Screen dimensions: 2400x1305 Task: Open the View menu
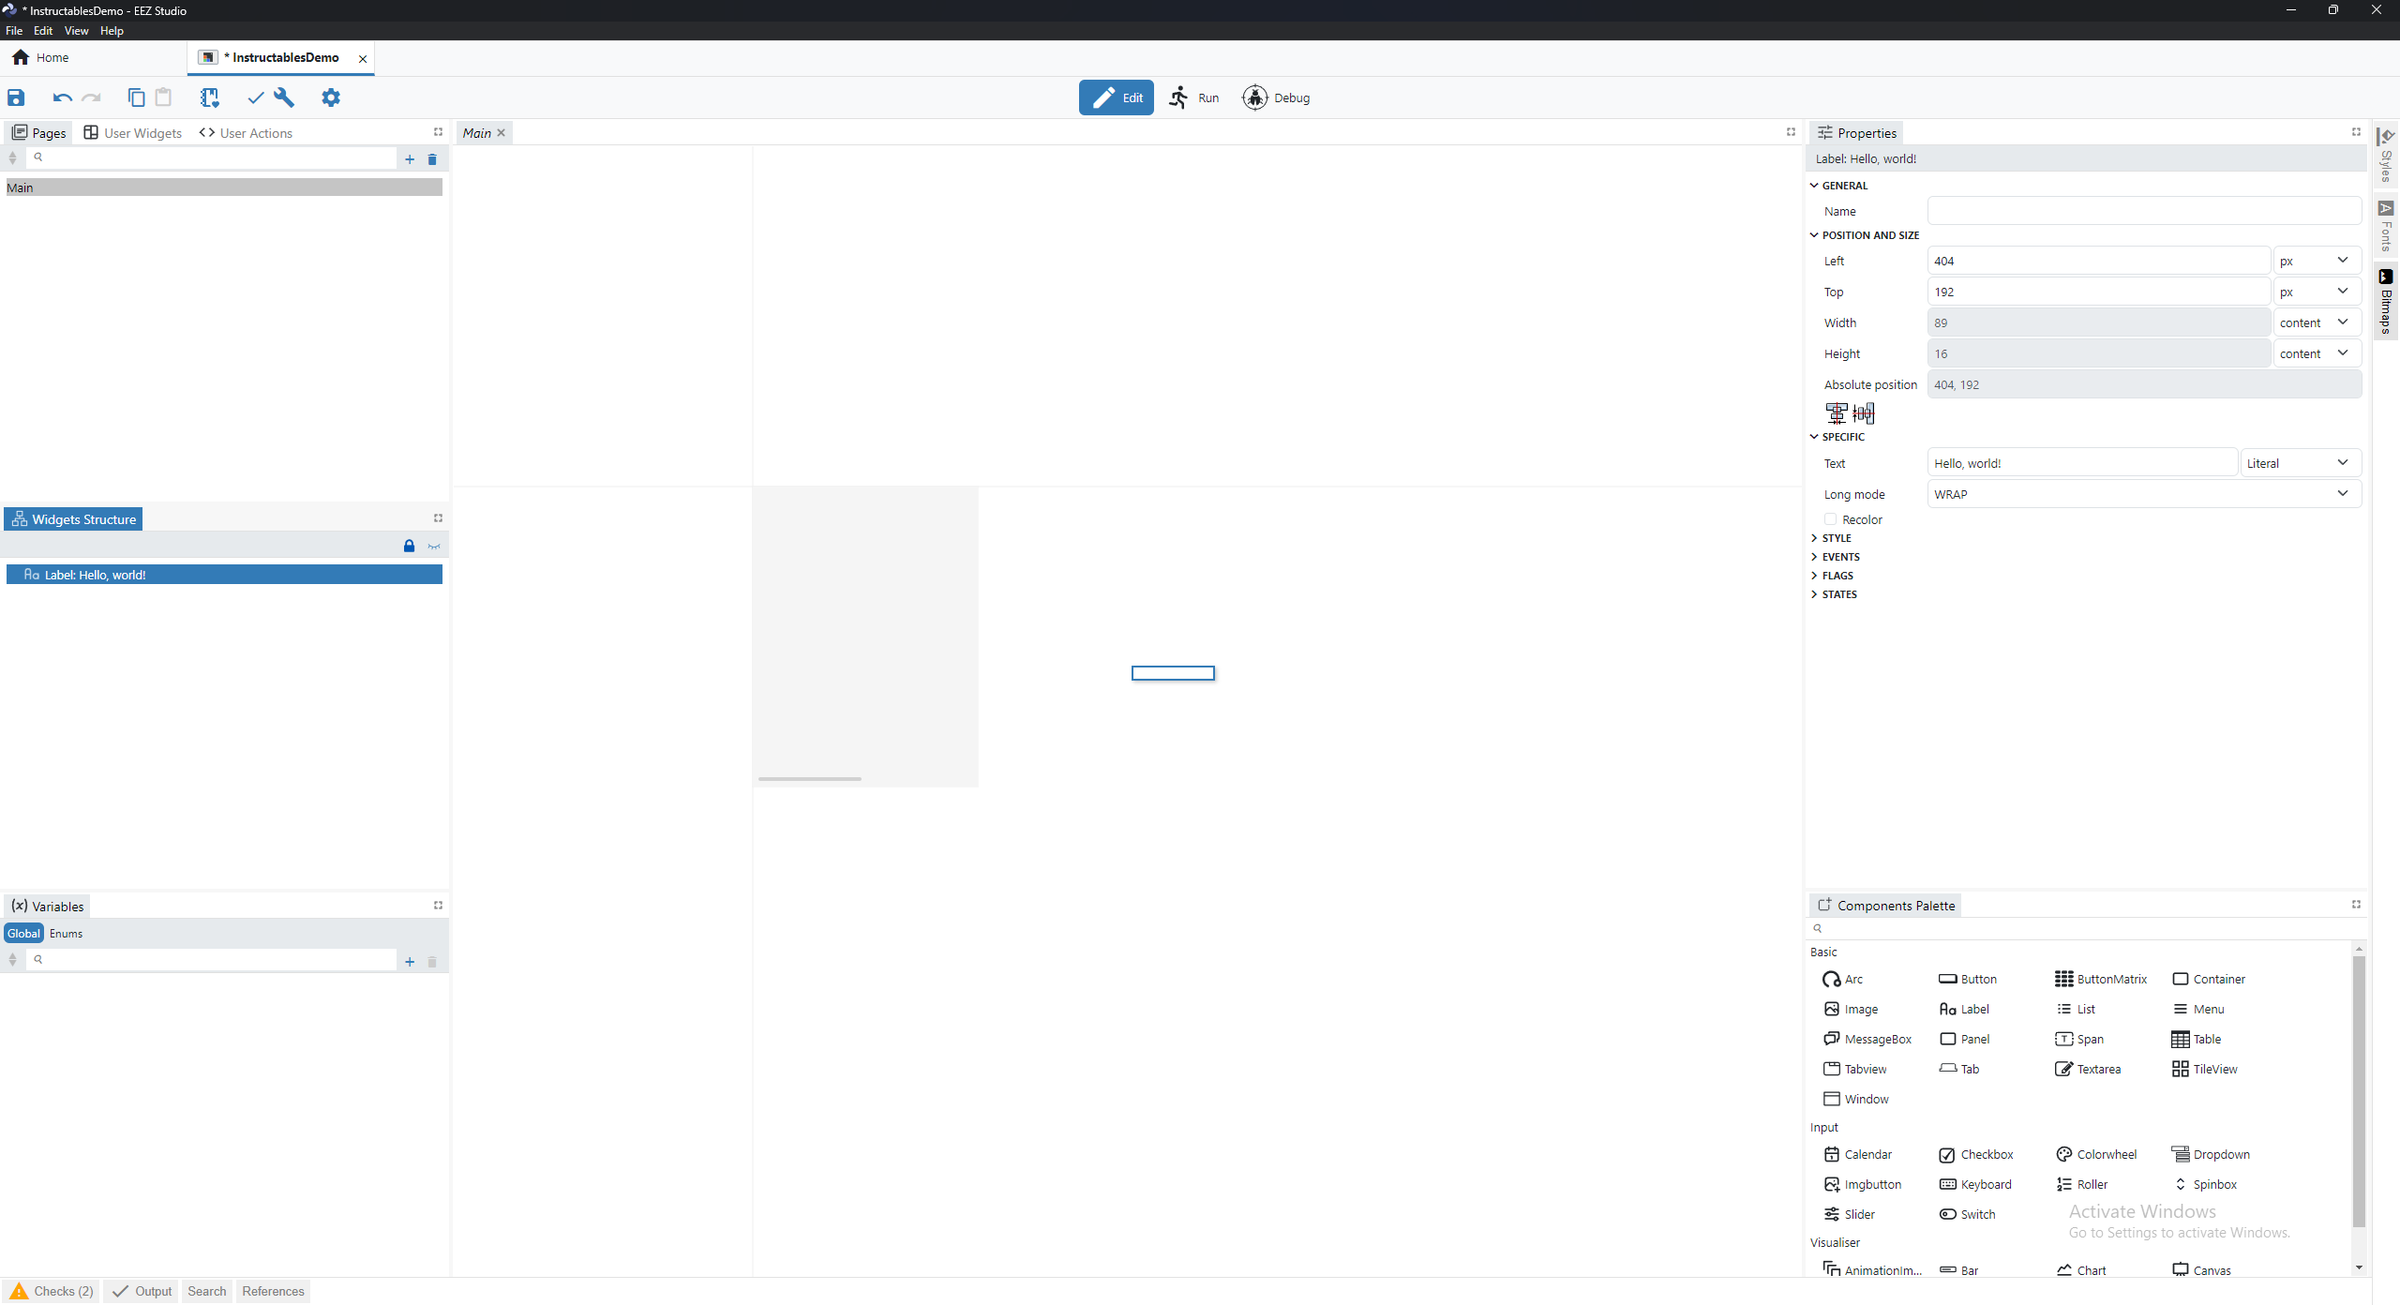(76, 31)
